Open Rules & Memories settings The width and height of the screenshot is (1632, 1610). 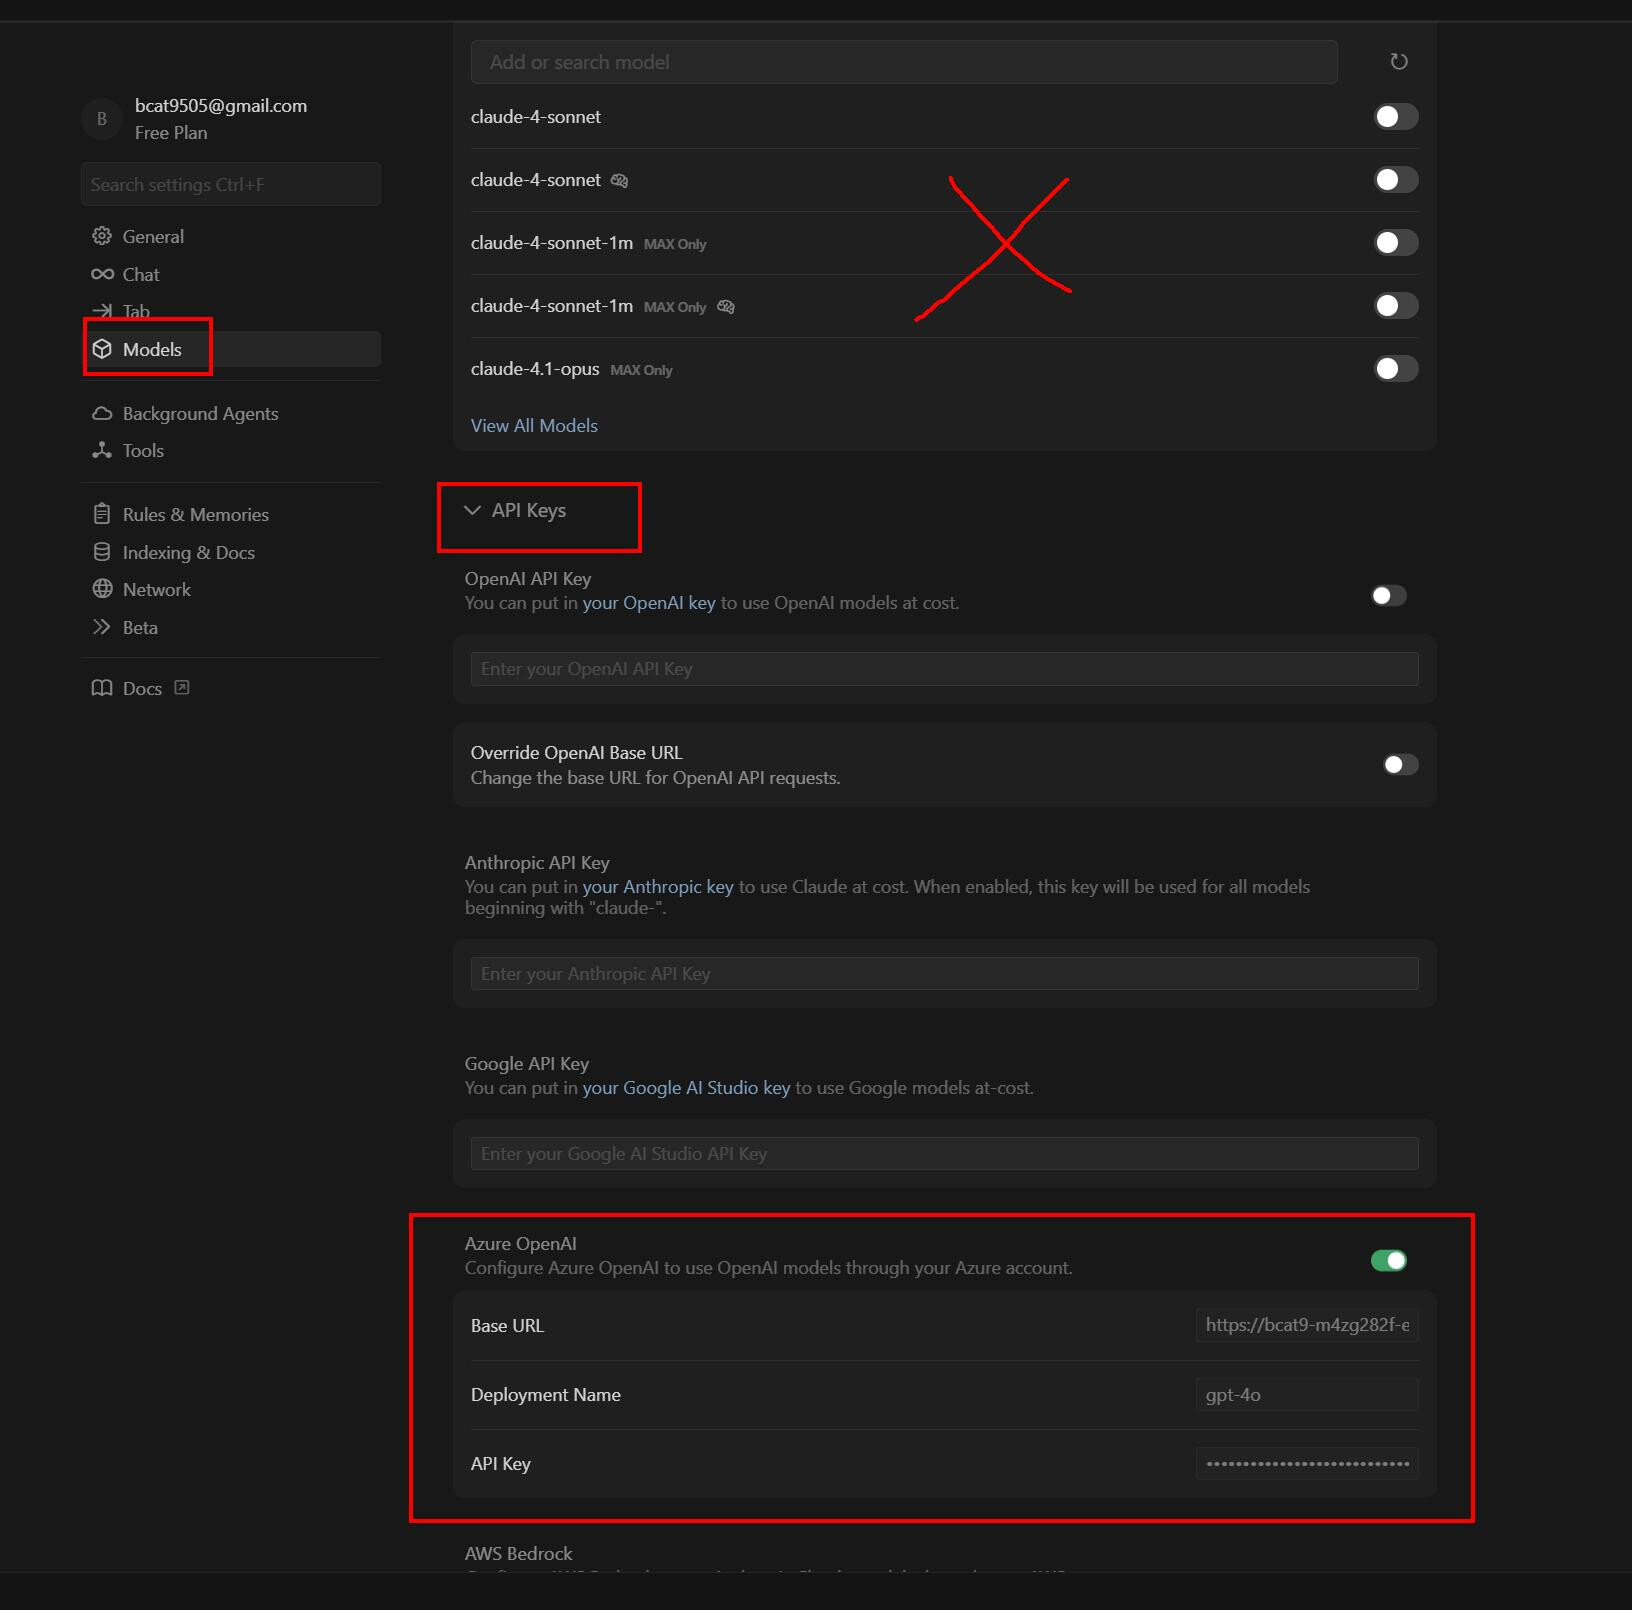pos(231,514)
